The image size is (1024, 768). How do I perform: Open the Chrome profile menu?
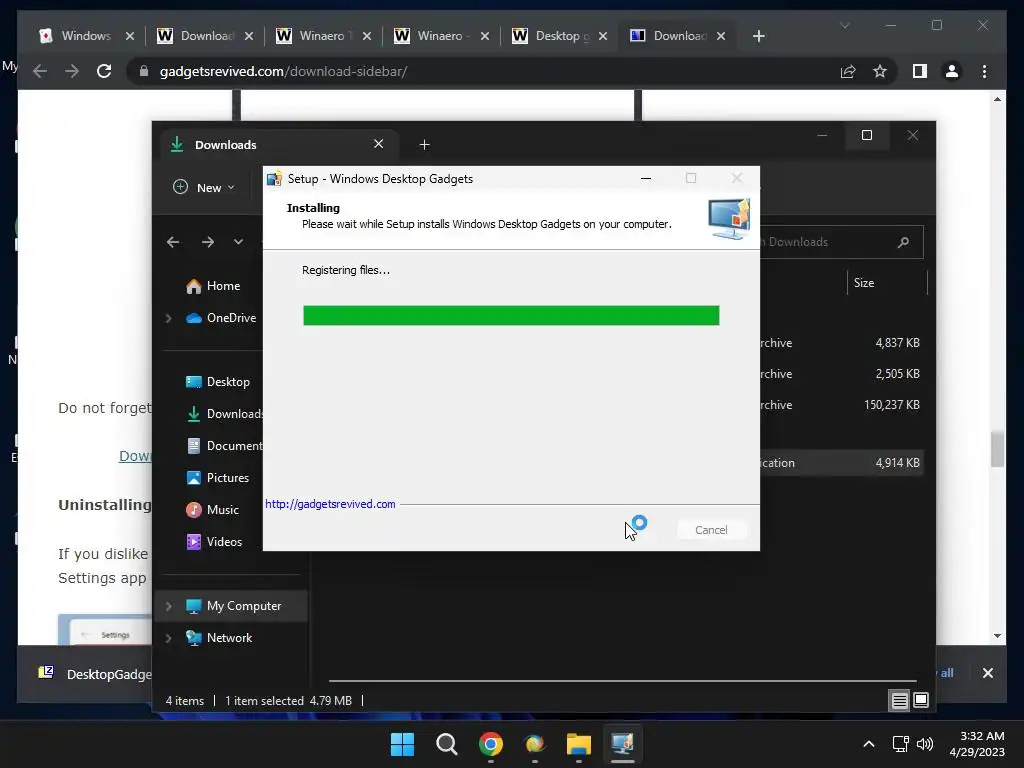(x=952, y=71)
